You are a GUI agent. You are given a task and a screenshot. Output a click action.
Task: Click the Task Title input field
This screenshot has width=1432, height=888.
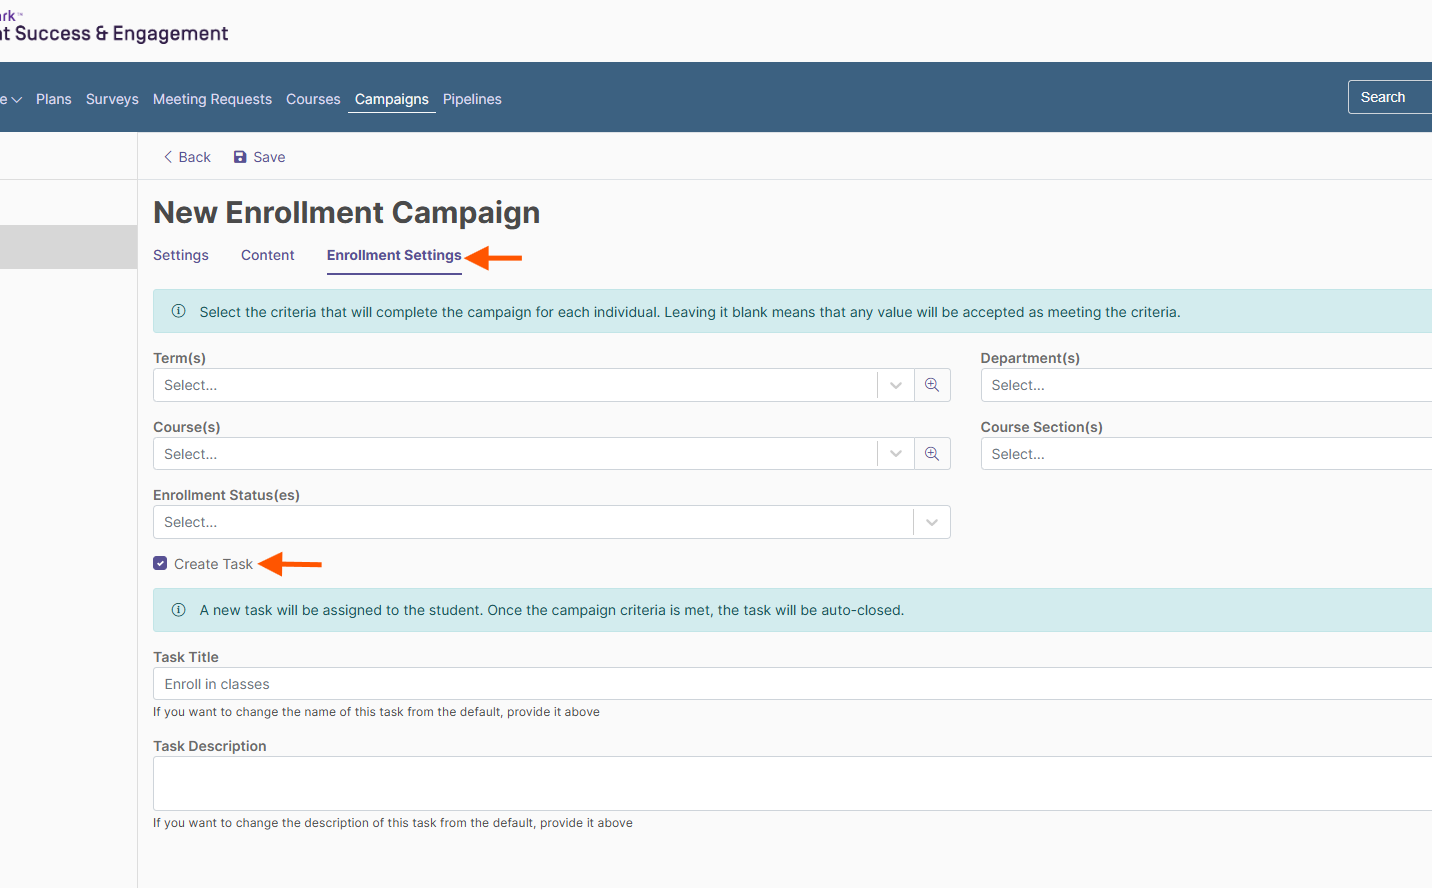tap(792, 684)
